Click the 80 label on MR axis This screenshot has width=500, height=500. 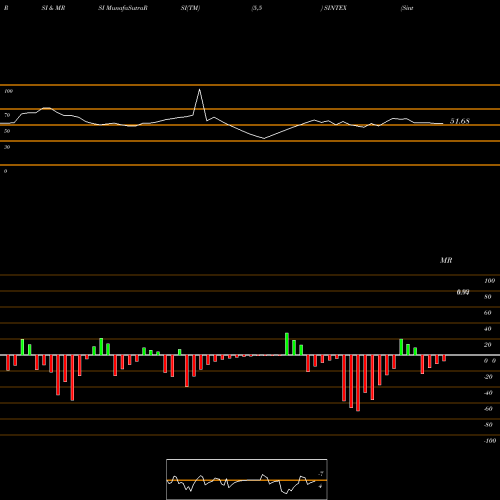[488, 297]
